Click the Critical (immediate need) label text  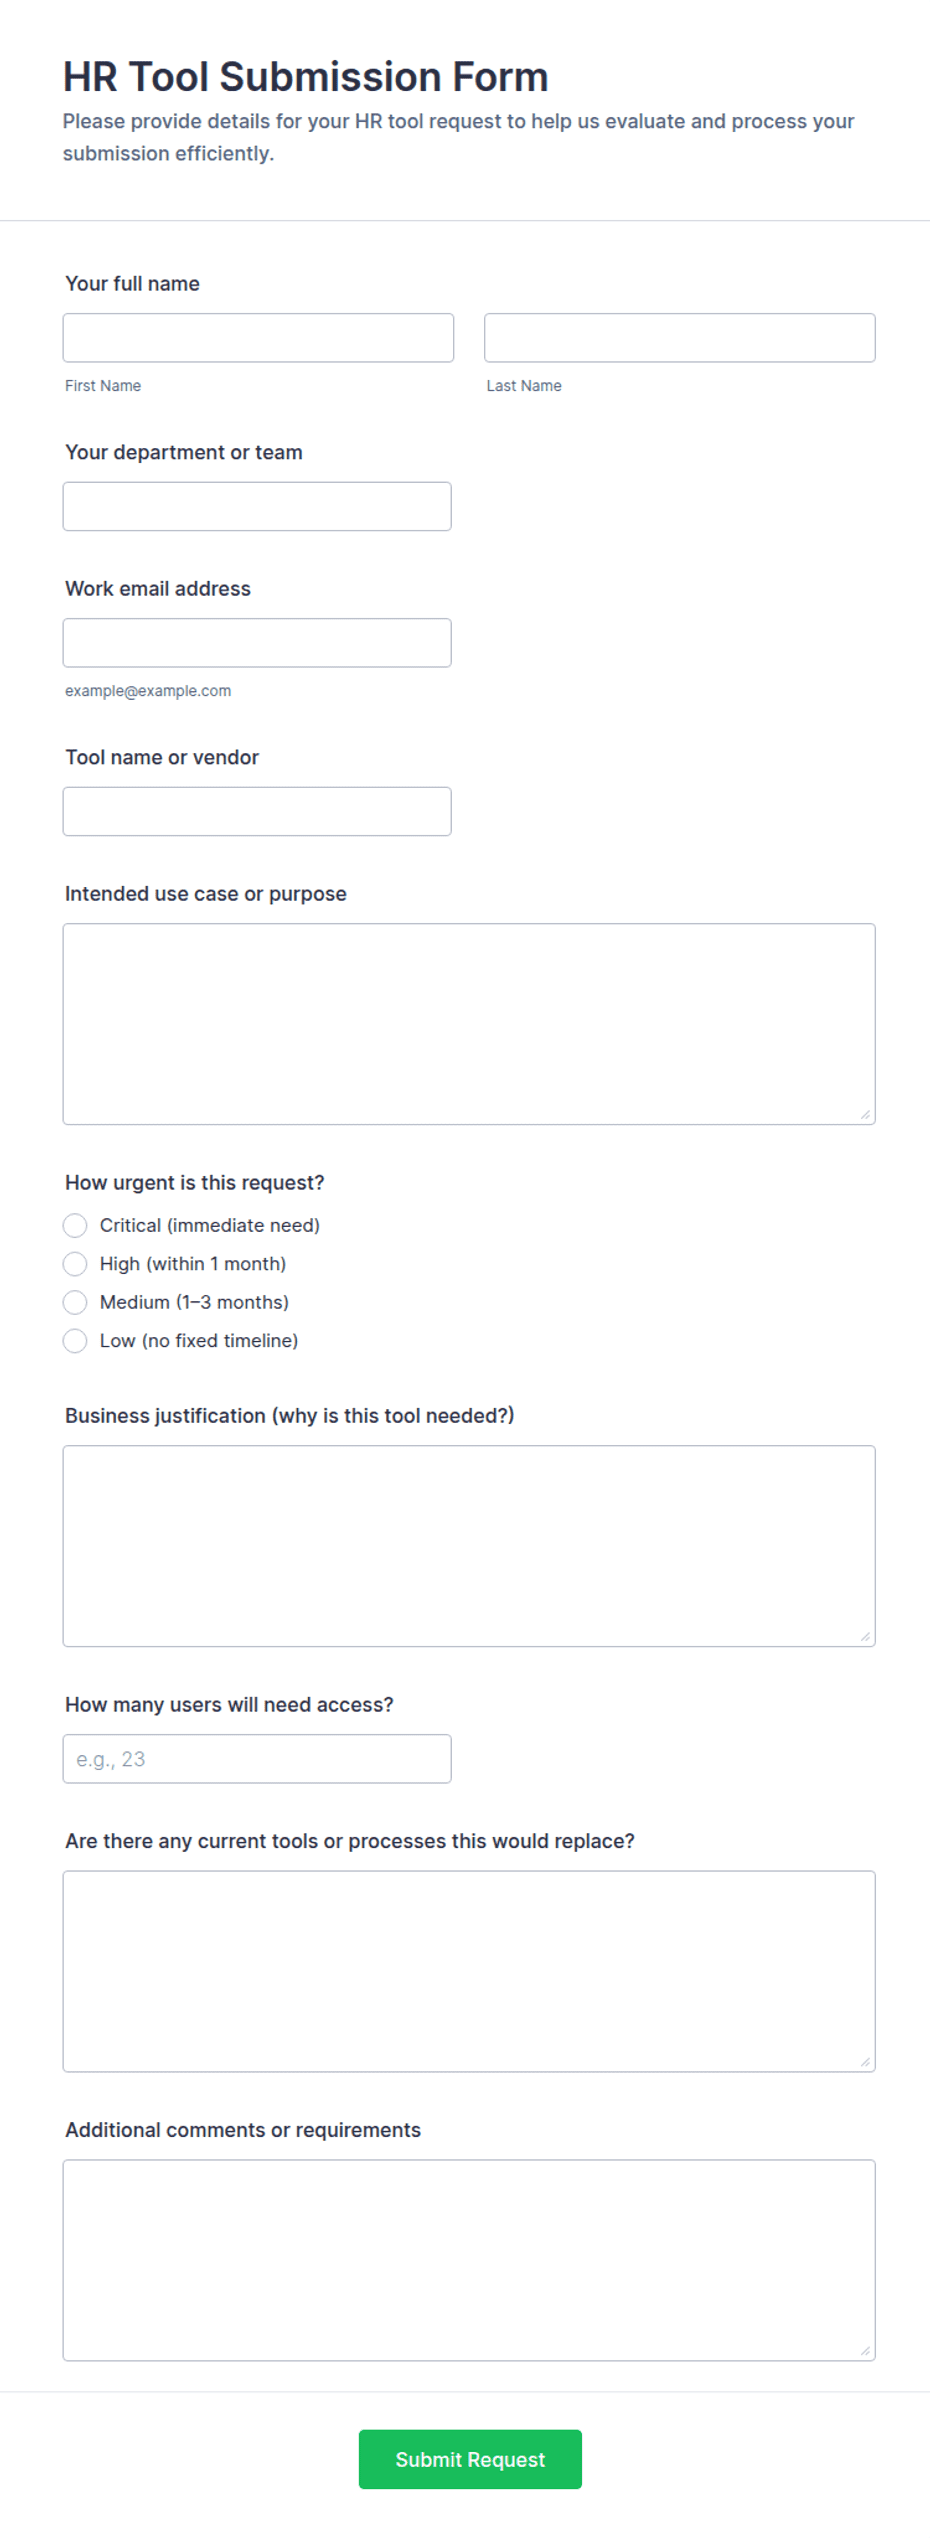210,1226
